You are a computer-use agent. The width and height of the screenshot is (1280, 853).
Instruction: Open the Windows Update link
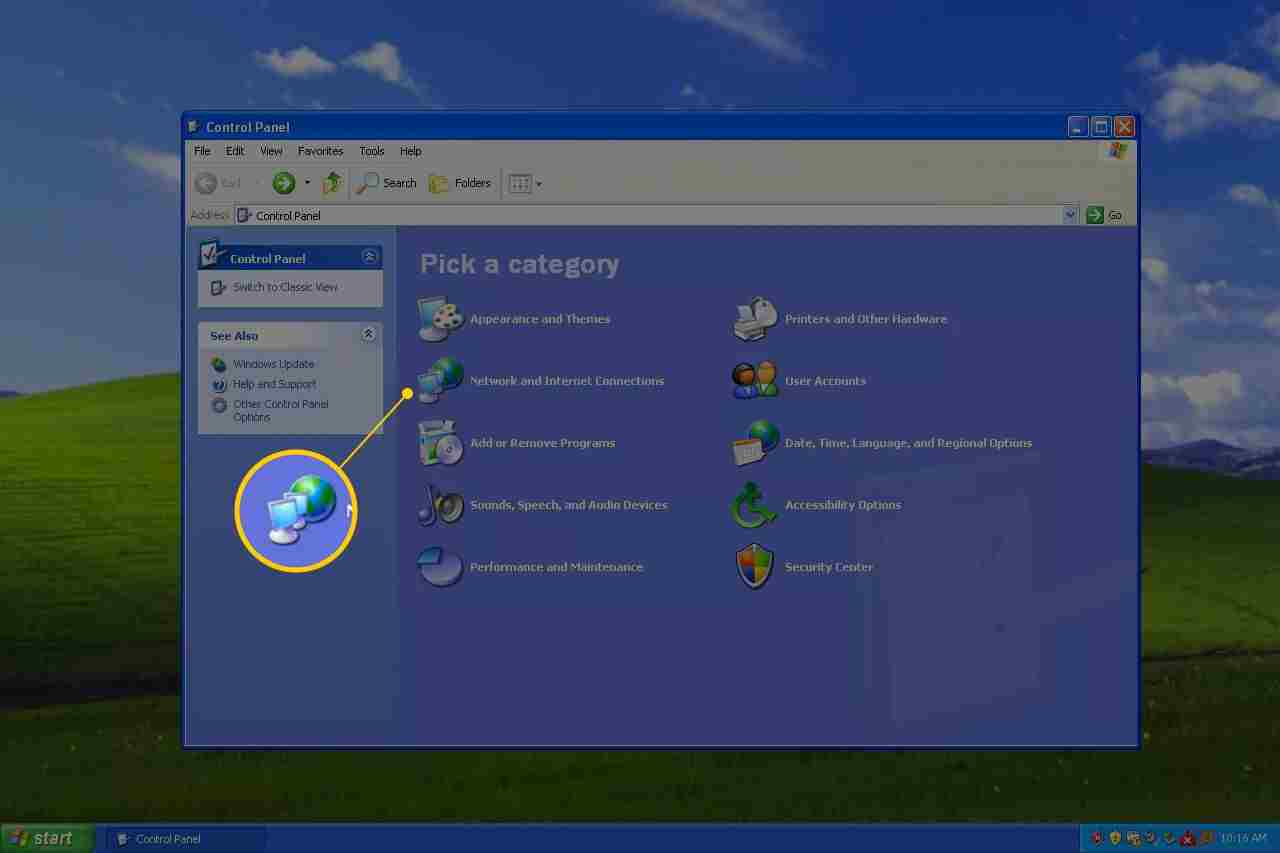pyautogui.click(x=273, y=365)
